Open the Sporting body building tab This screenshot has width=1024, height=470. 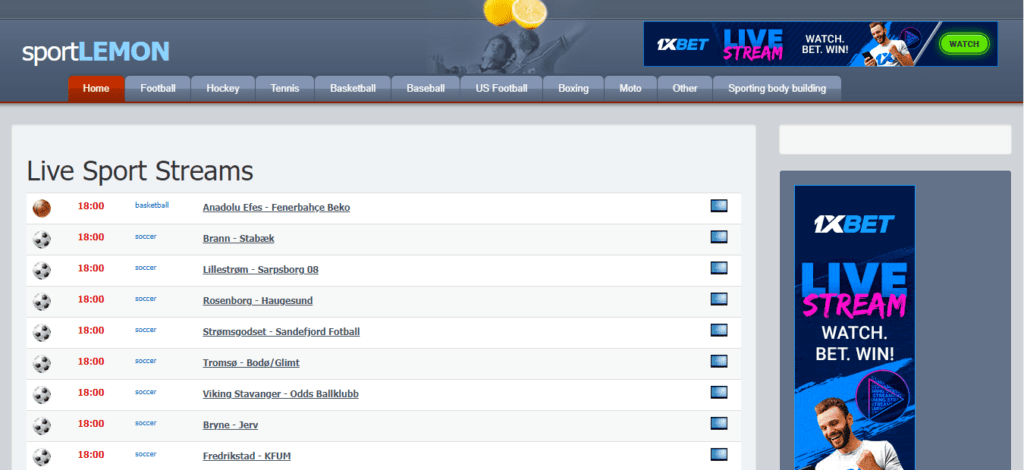777,89
